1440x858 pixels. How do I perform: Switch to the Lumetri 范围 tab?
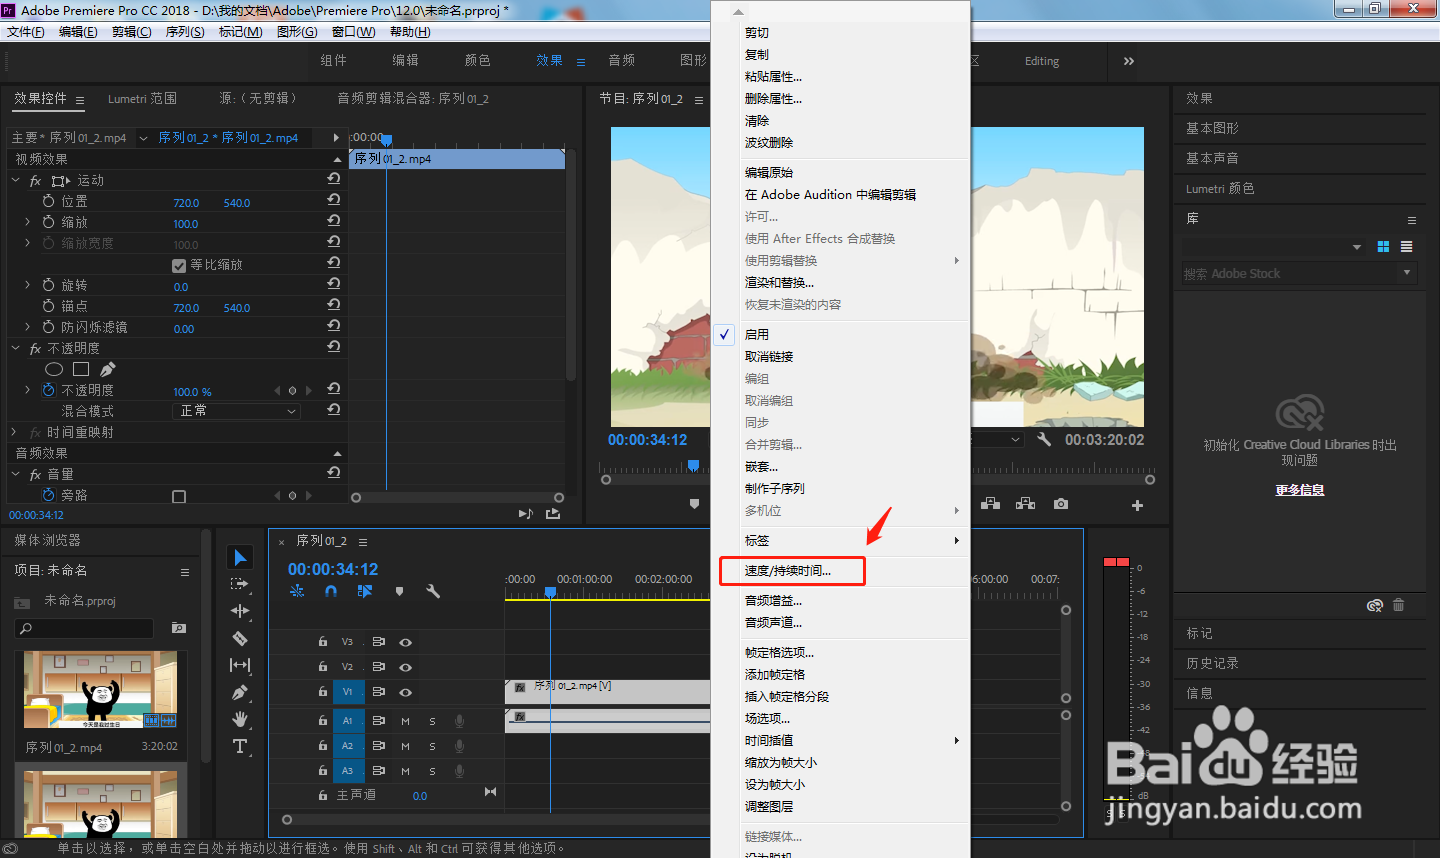[142, 99]
